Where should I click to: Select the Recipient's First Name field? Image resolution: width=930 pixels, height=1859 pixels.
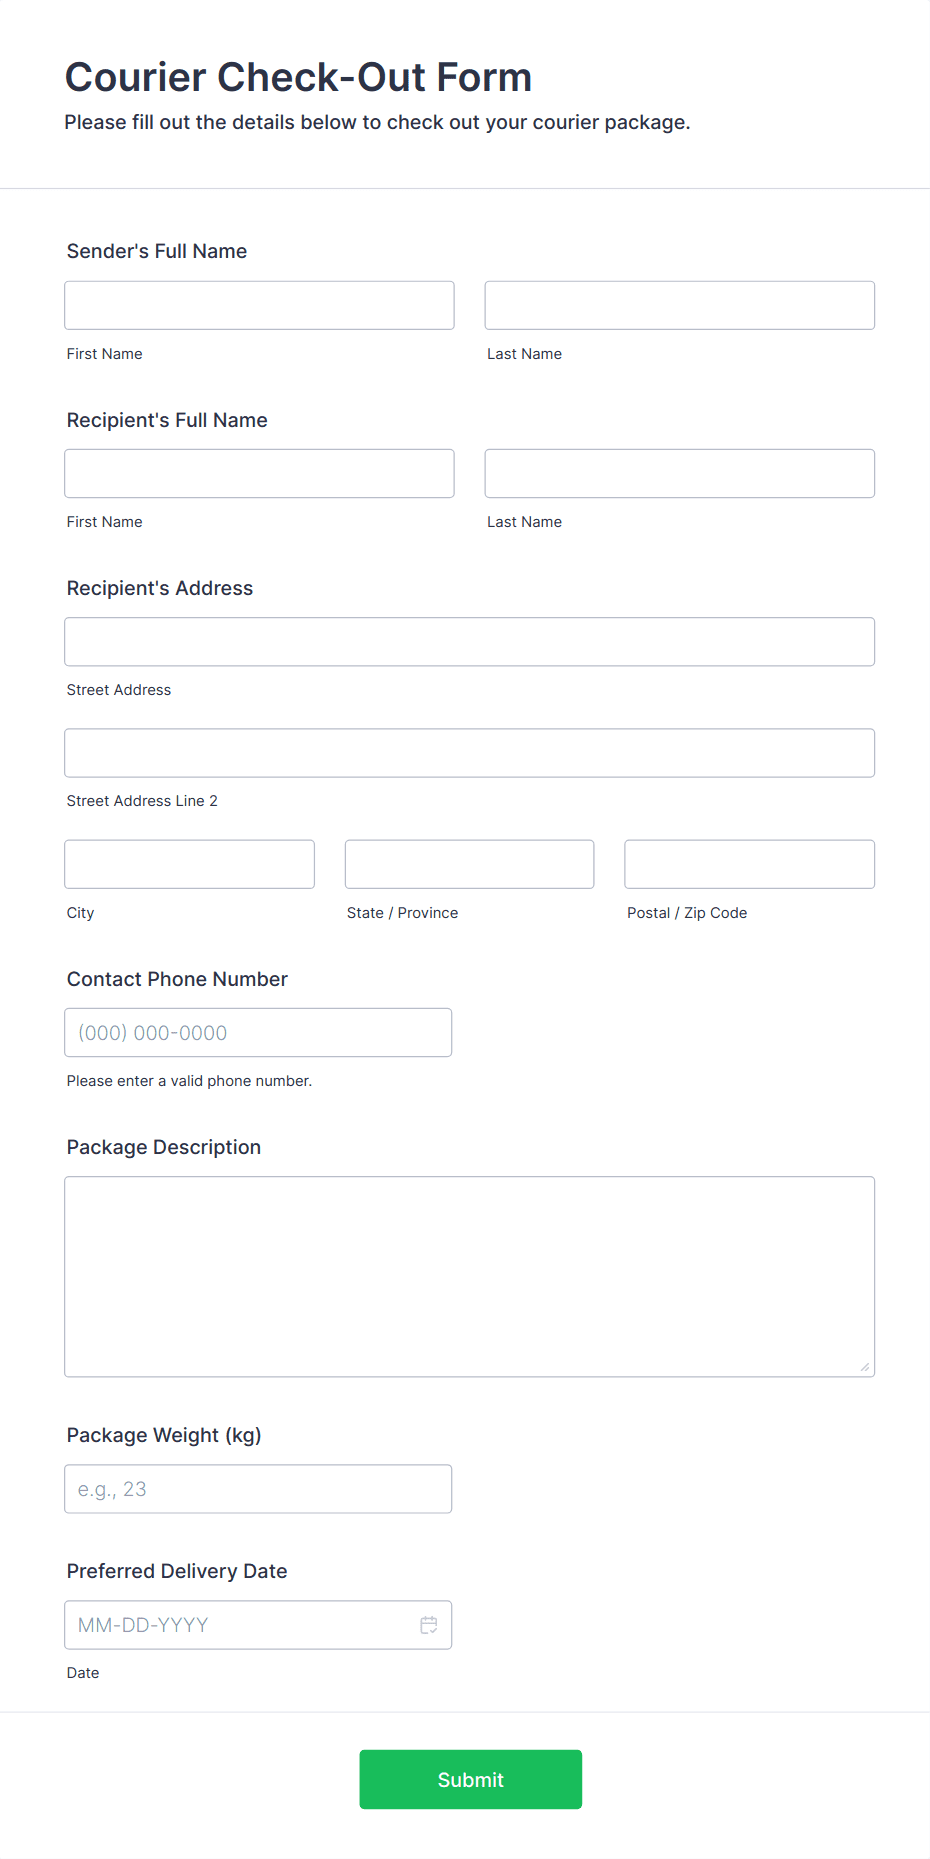[258, 473]
